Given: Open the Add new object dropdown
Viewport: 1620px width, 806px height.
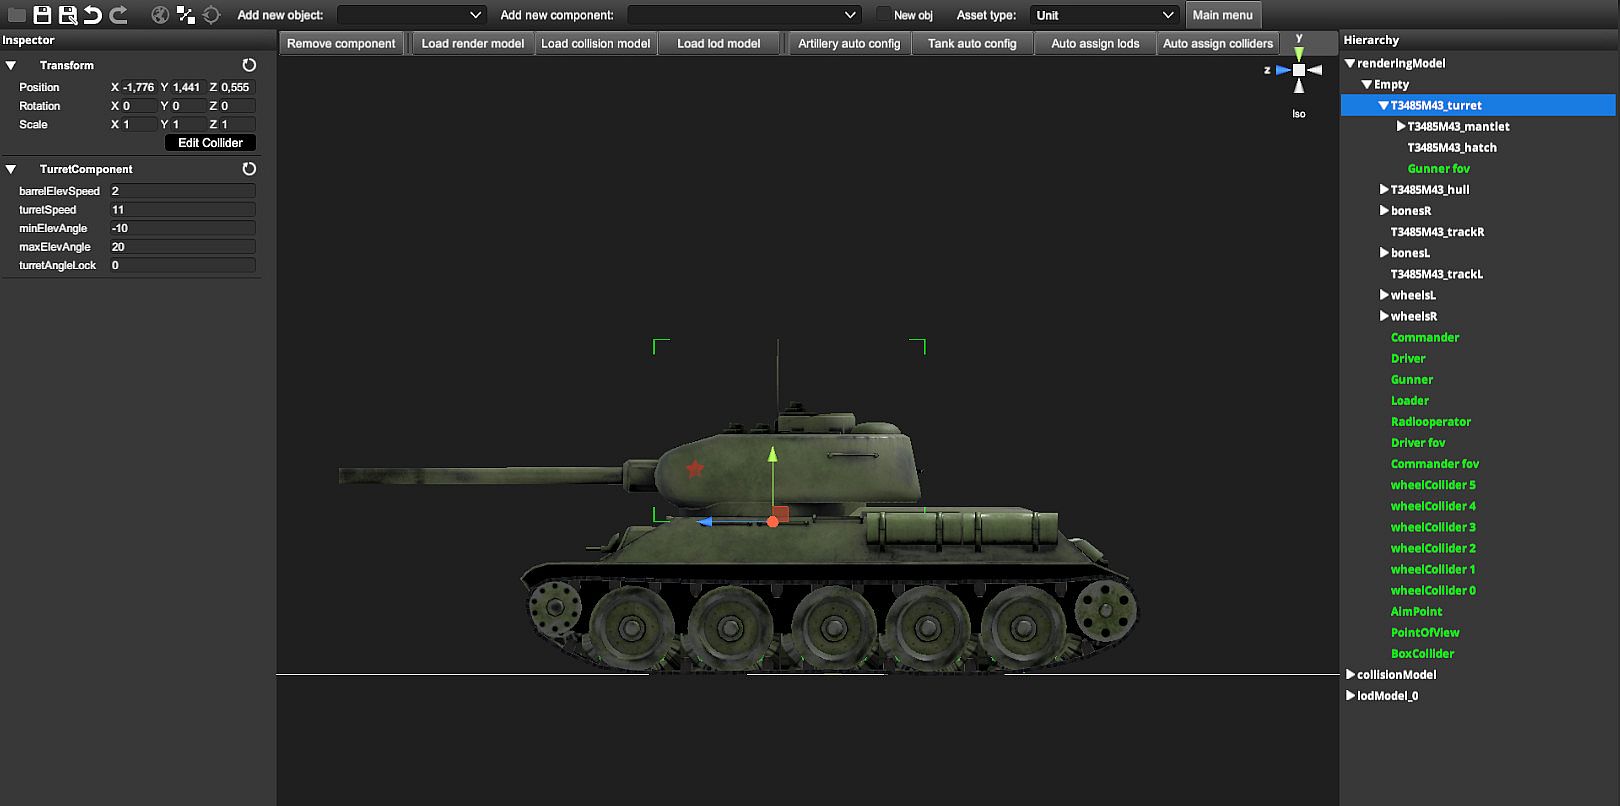Looking at the screenshot, I should pyautogui.click(x=411, y=15).
